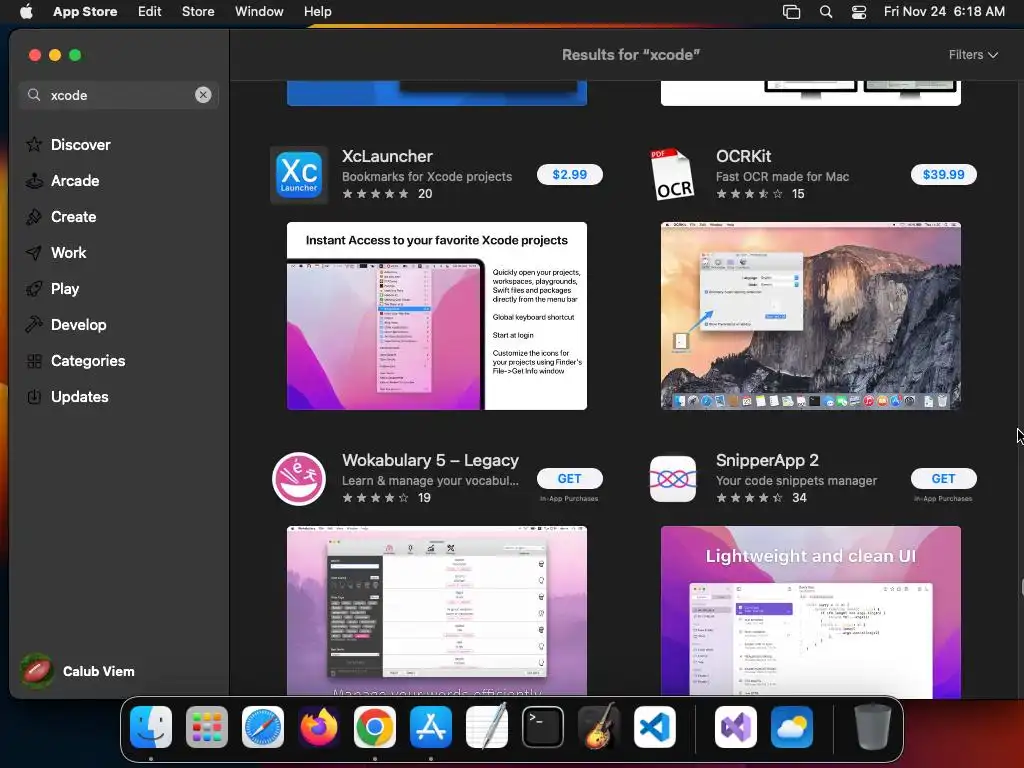
Task: Click Calub Viem's account avatar
Action: click(x=37, y=671)
